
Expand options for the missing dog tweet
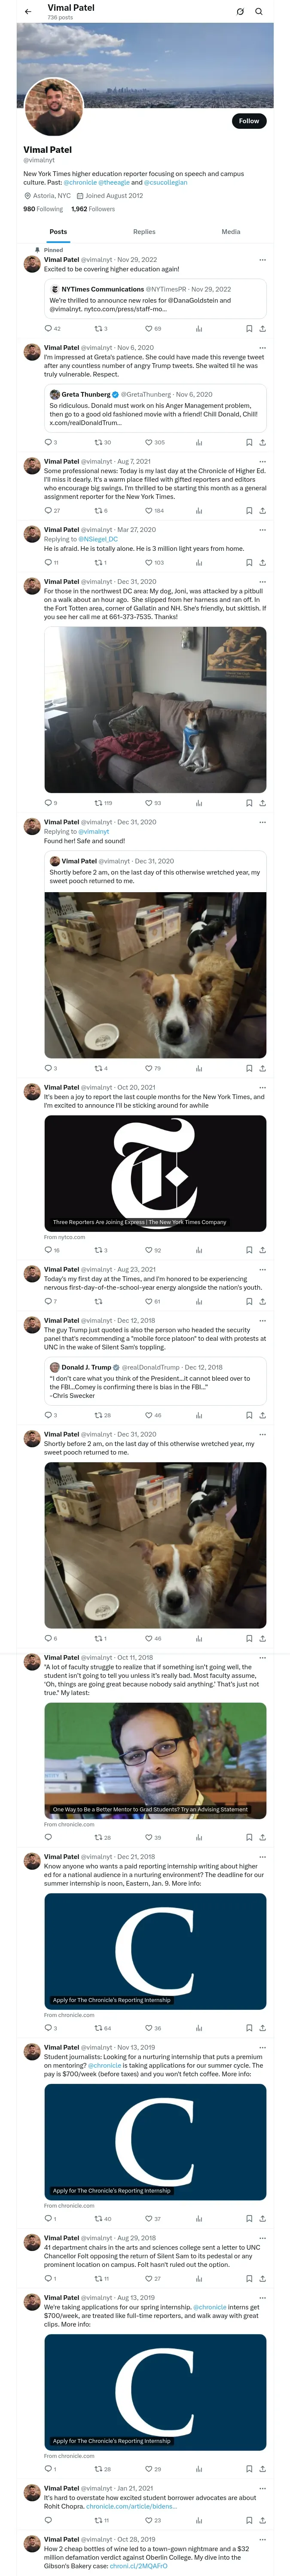[263, 581]
